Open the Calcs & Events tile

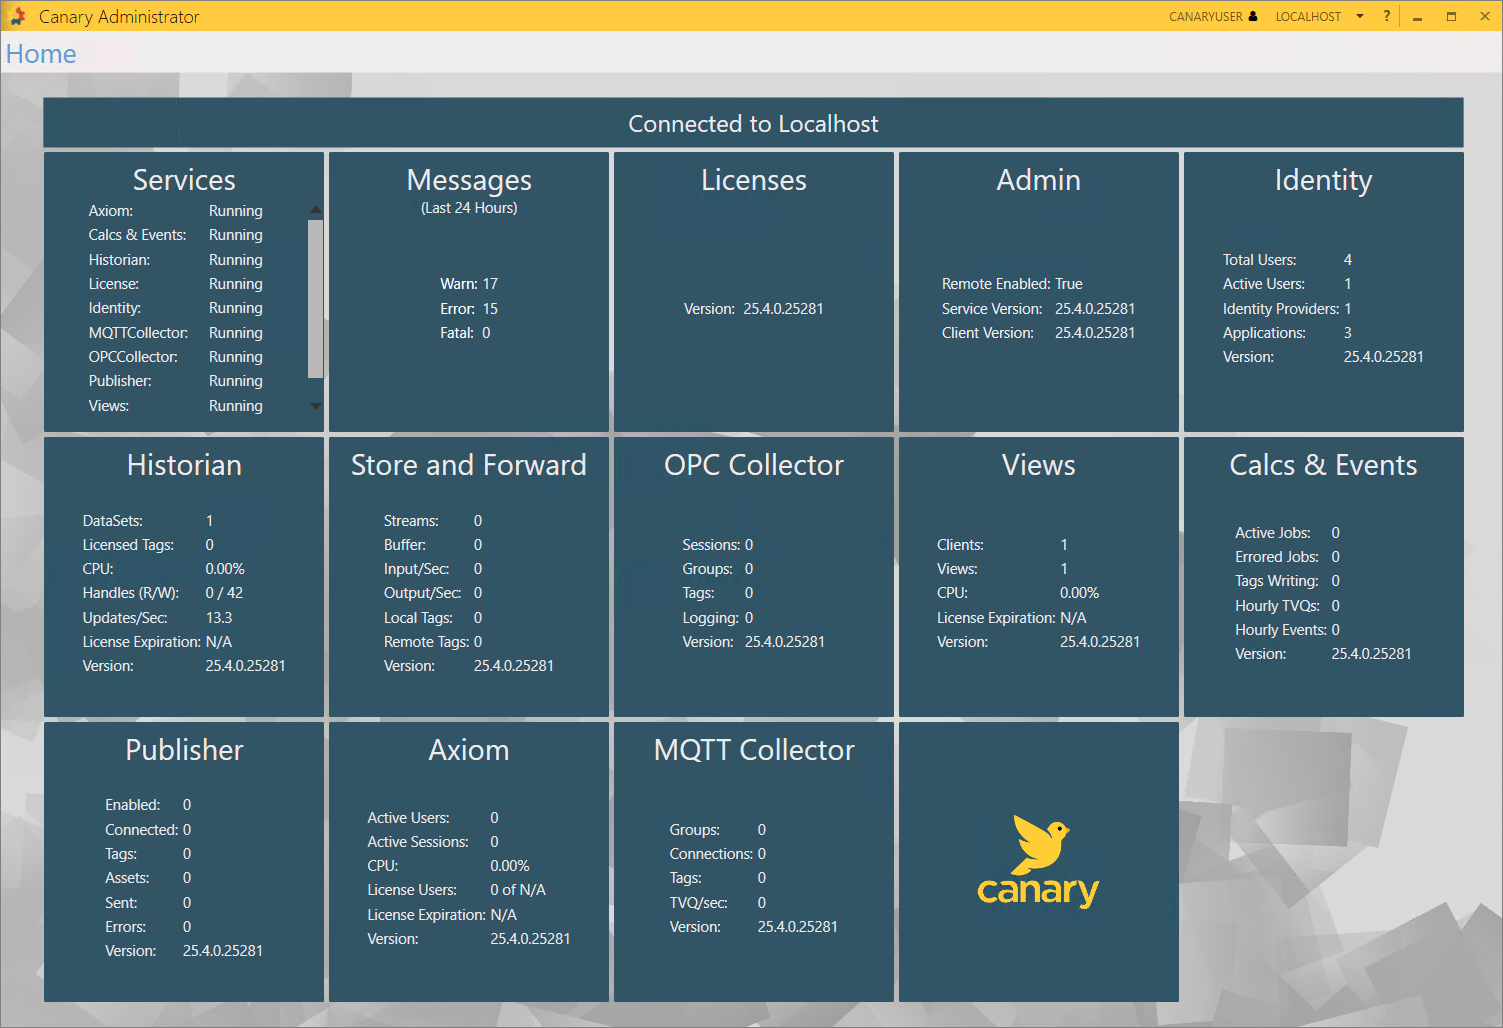[1323, 577]
